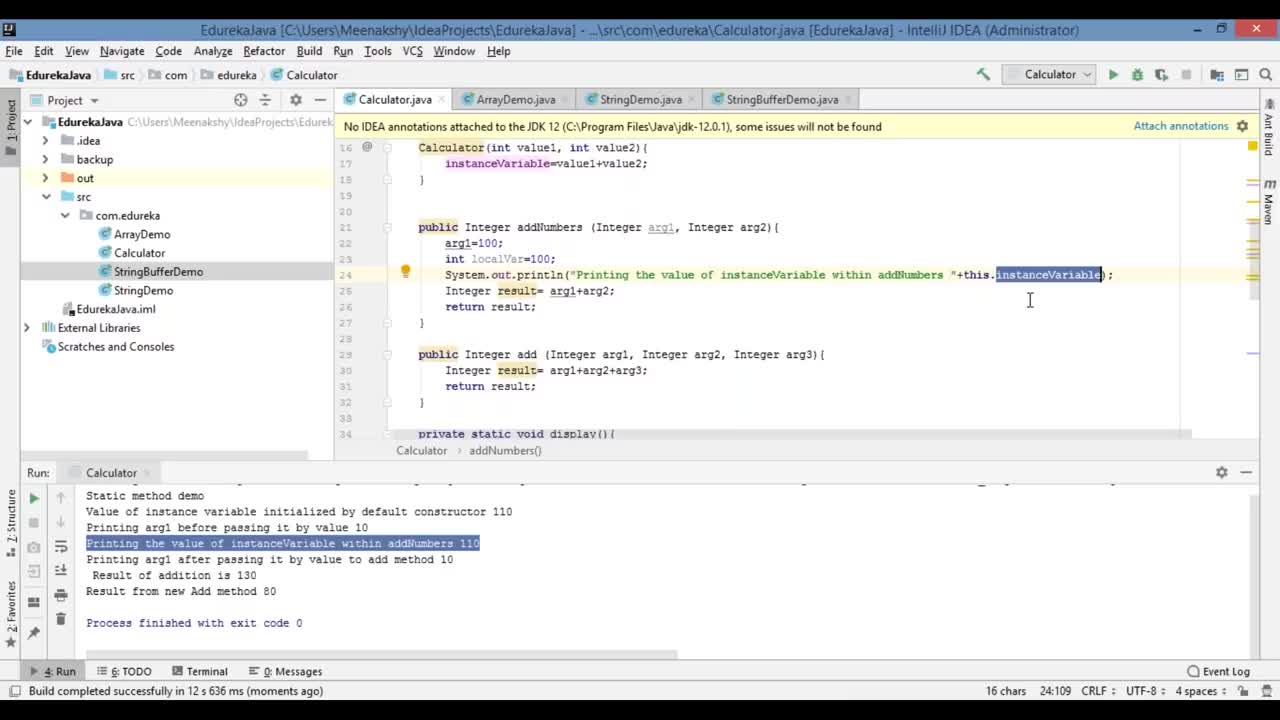The width and height of the screenshot is (1280, 720).
Task: Open the VCS menu
Action: point(412,51)
